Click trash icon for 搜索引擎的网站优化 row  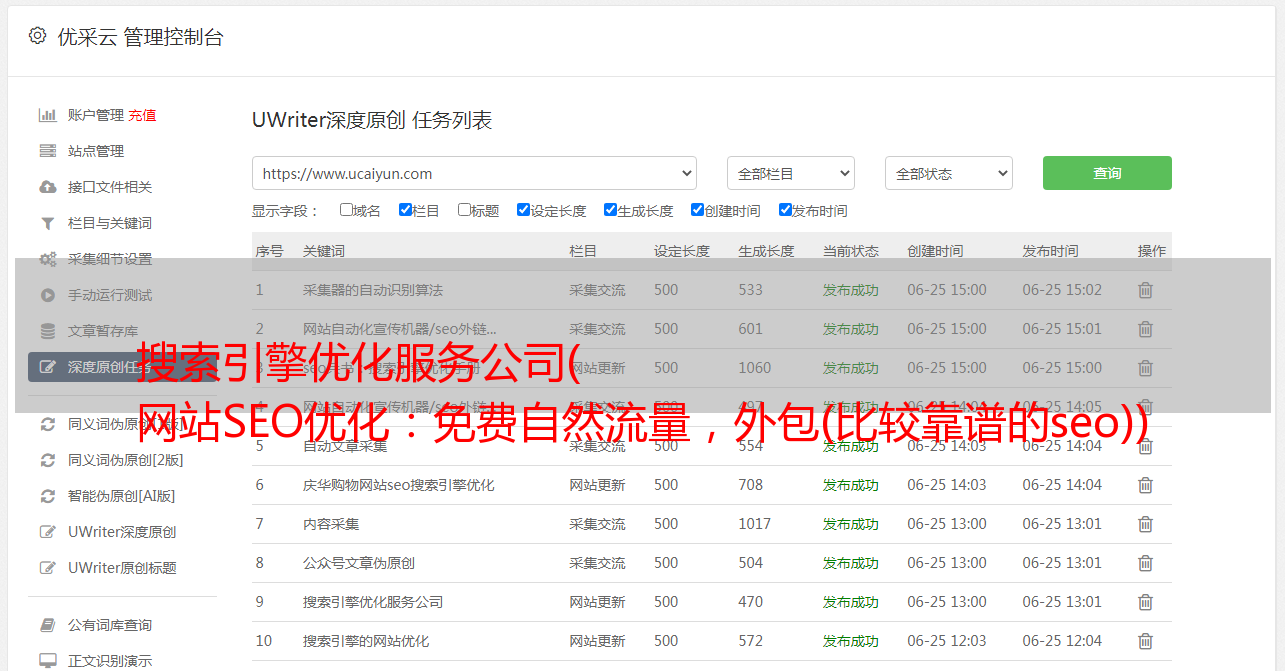coord(1145,641)
